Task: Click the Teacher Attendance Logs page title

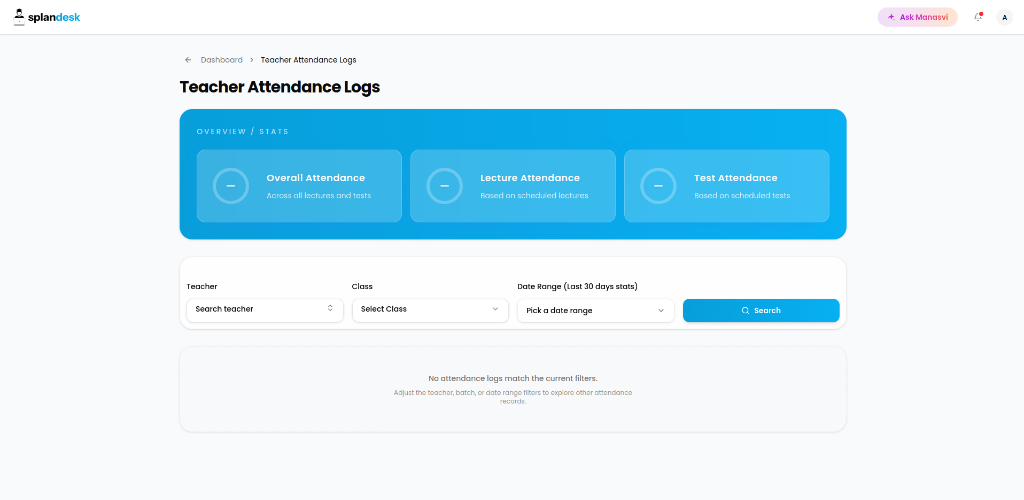Action: click(280, 87)
